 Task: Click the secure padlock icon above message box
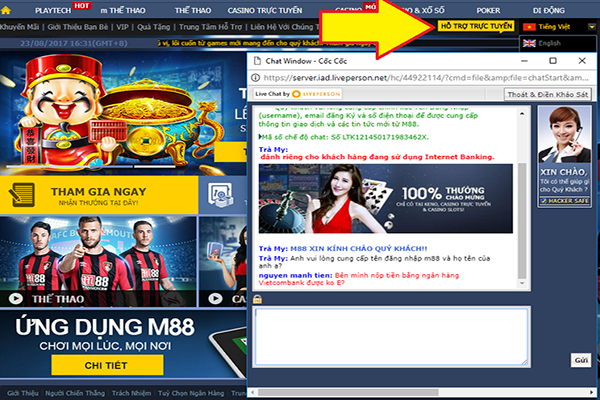point(257,299)
